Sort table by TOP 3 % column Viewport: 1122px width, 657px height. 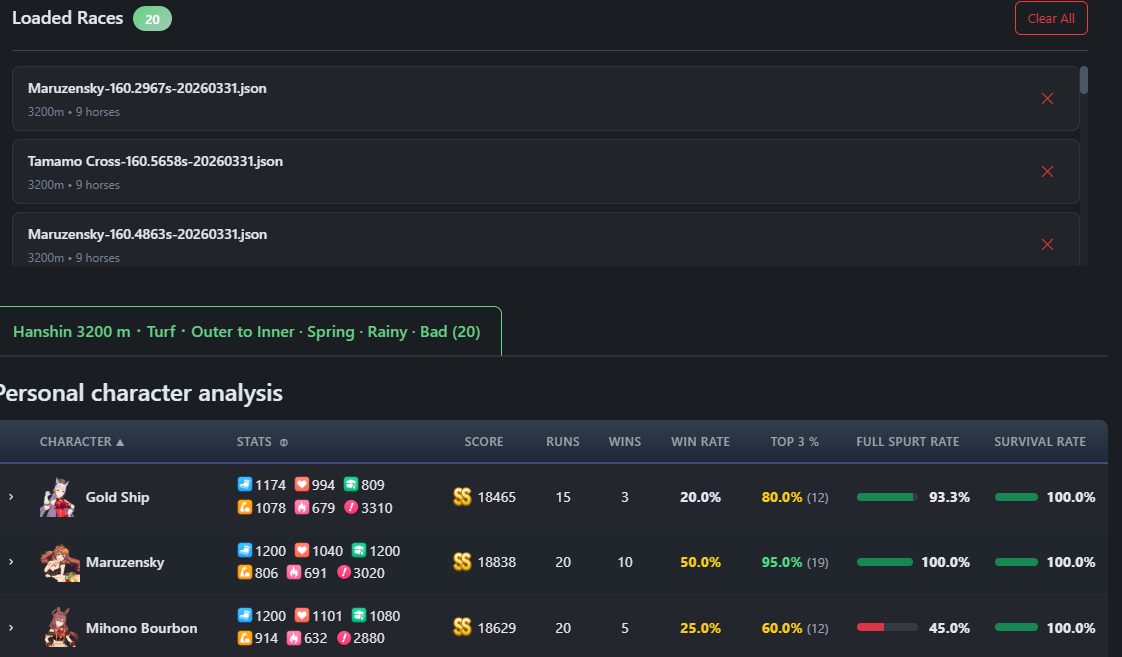(x=794, y=442)
